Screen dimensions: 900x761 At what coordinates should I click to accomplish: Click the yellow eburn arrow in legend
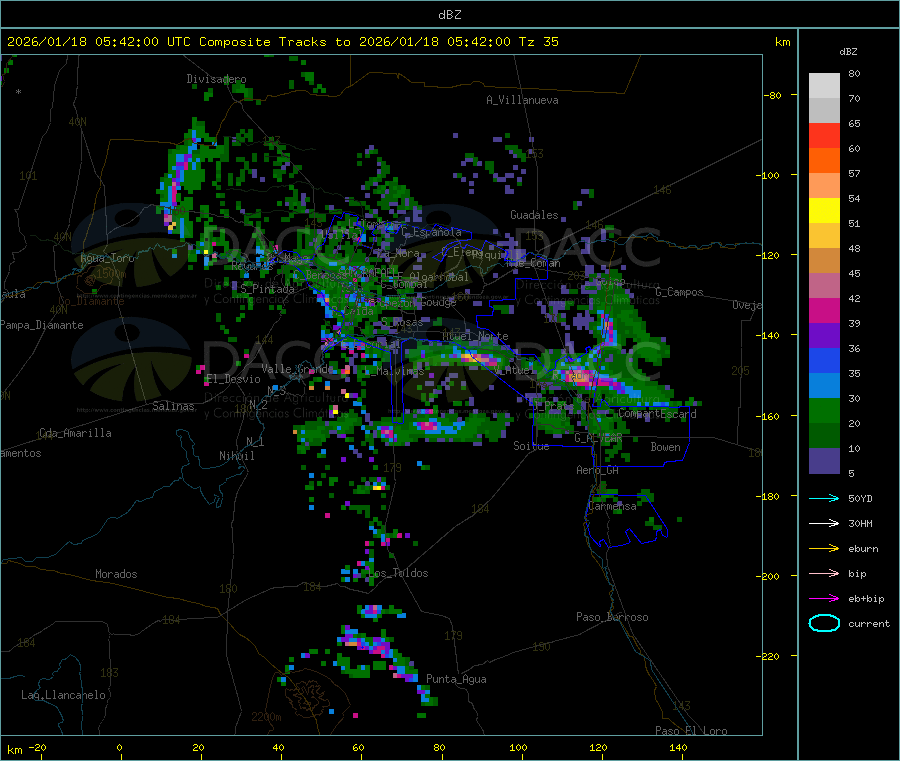click(824, 549)
